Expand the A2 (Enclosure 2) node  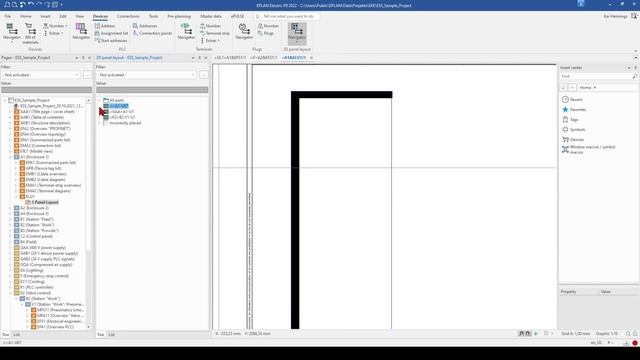[x=10, y=208]
